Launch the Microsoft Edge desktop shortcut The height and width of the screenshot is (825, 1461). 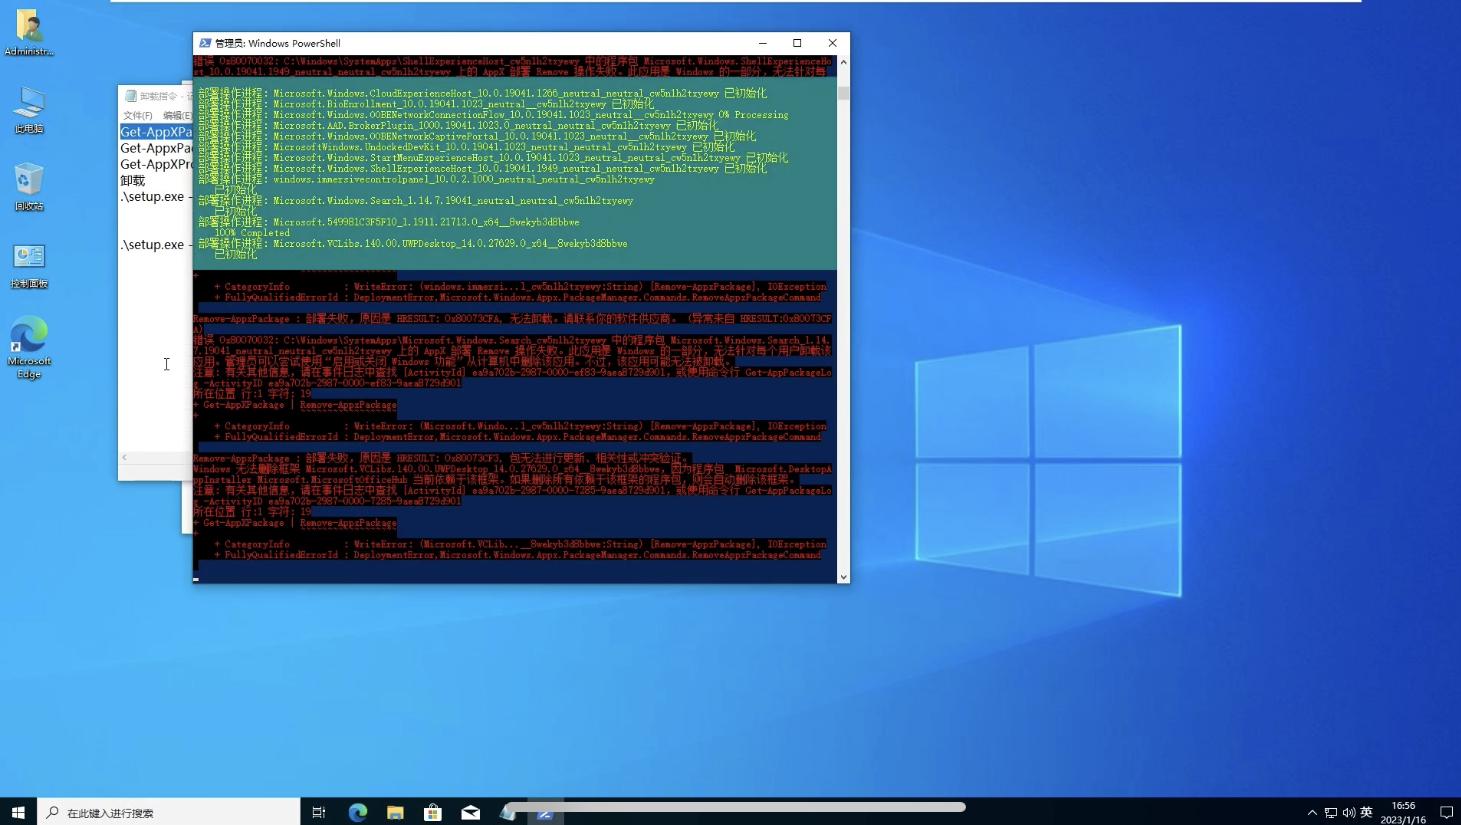click(29, 347)
